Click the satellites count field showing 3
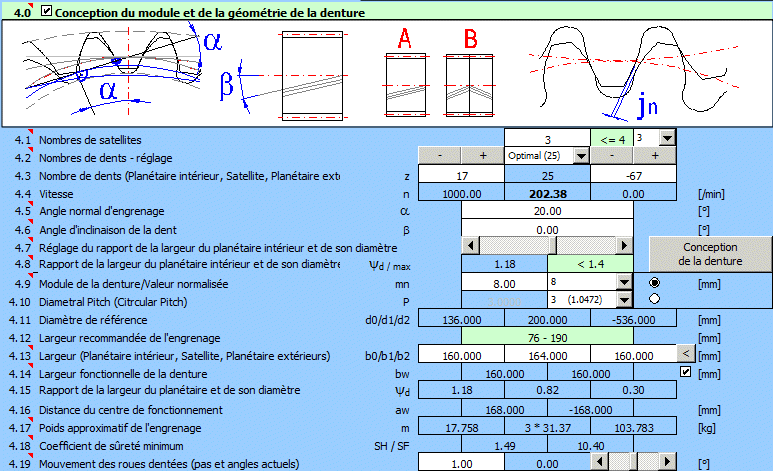Screen dimensions: 773x471 click(x=547, y=139)
